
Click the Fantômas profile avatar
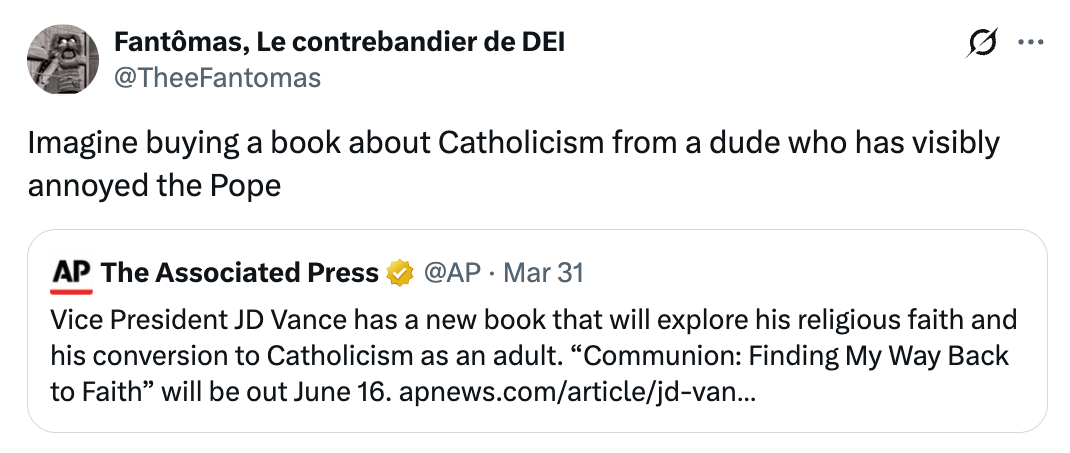click(62, 60)
